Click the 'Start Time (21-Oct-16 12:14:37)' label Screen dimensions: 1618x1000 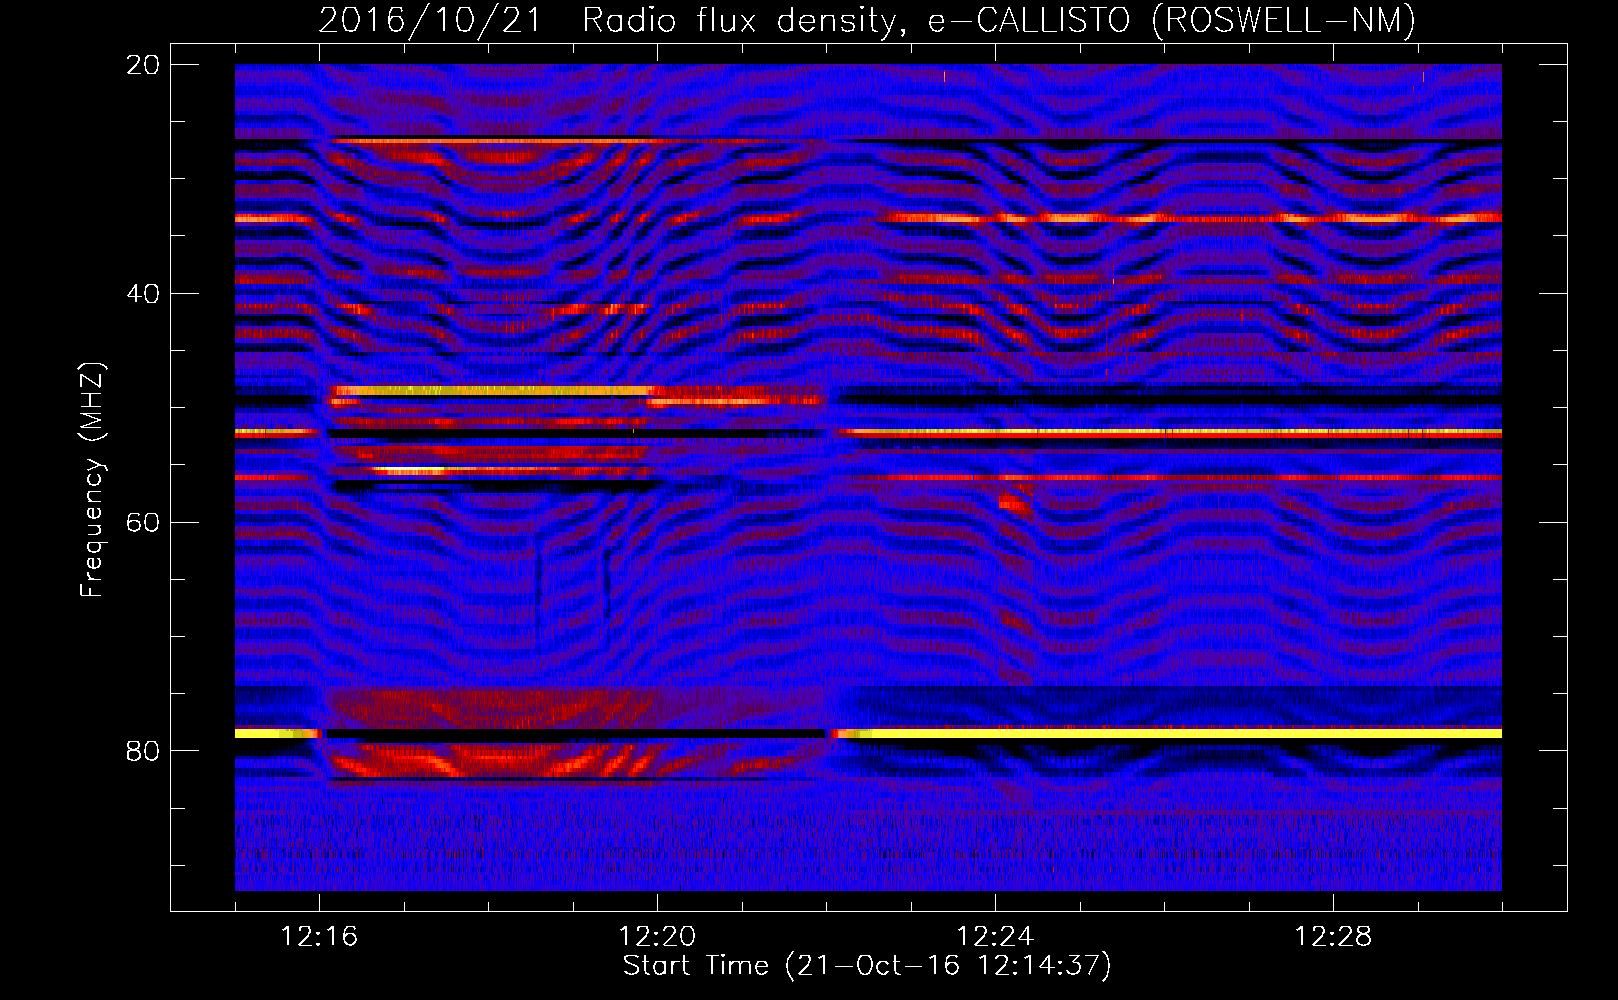point(867,966)
